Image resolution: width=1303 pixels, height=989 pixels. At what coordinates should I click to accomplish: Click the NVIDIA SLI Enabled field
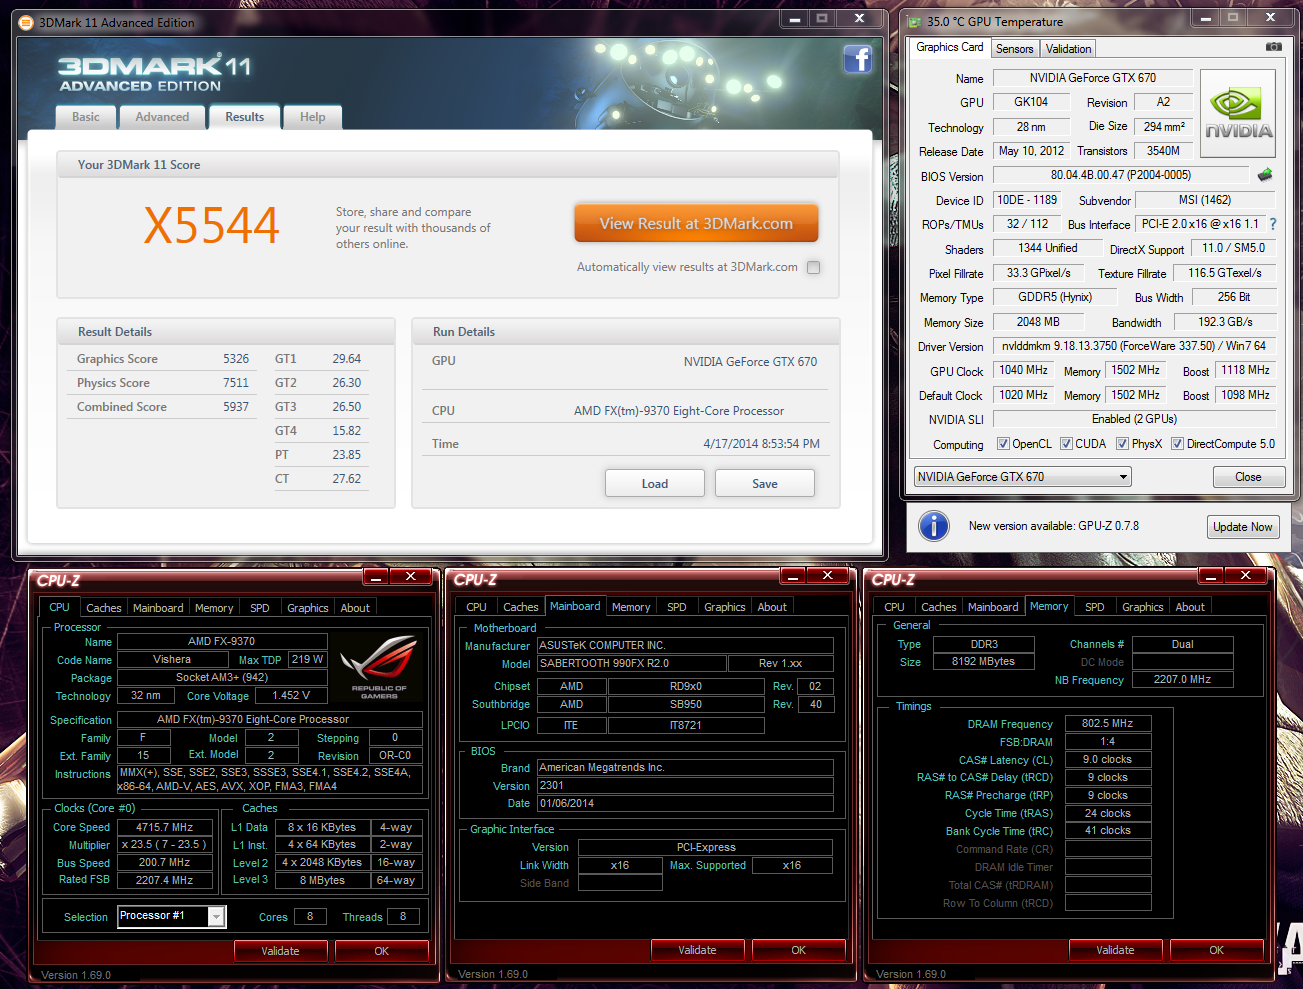click(1134, 419)
